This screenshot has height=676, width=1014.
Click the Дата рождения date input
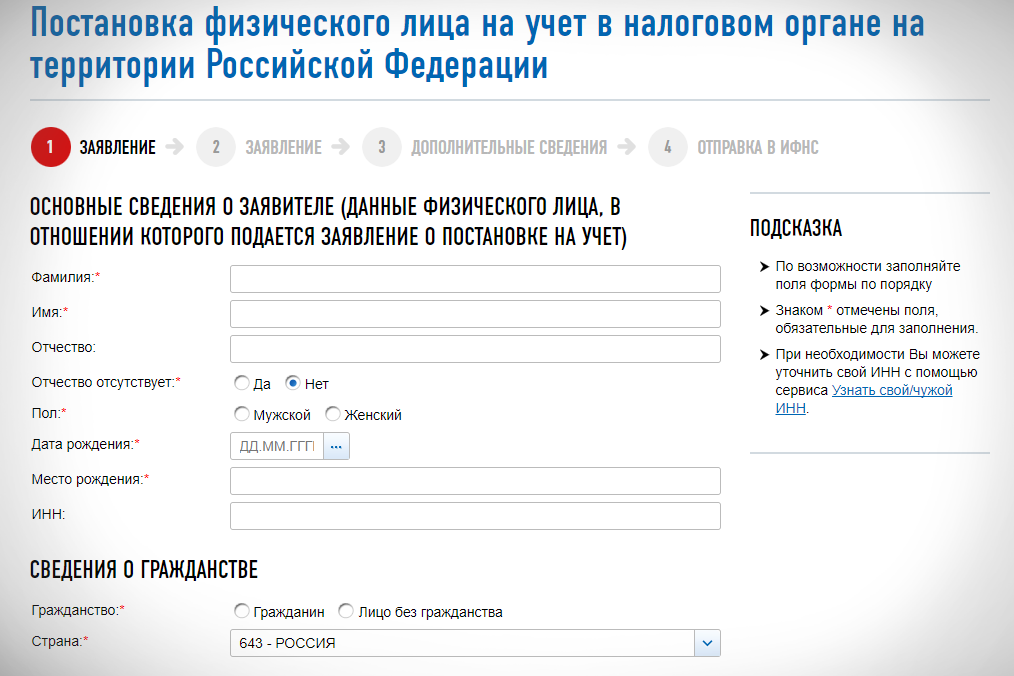coord(276,446)
